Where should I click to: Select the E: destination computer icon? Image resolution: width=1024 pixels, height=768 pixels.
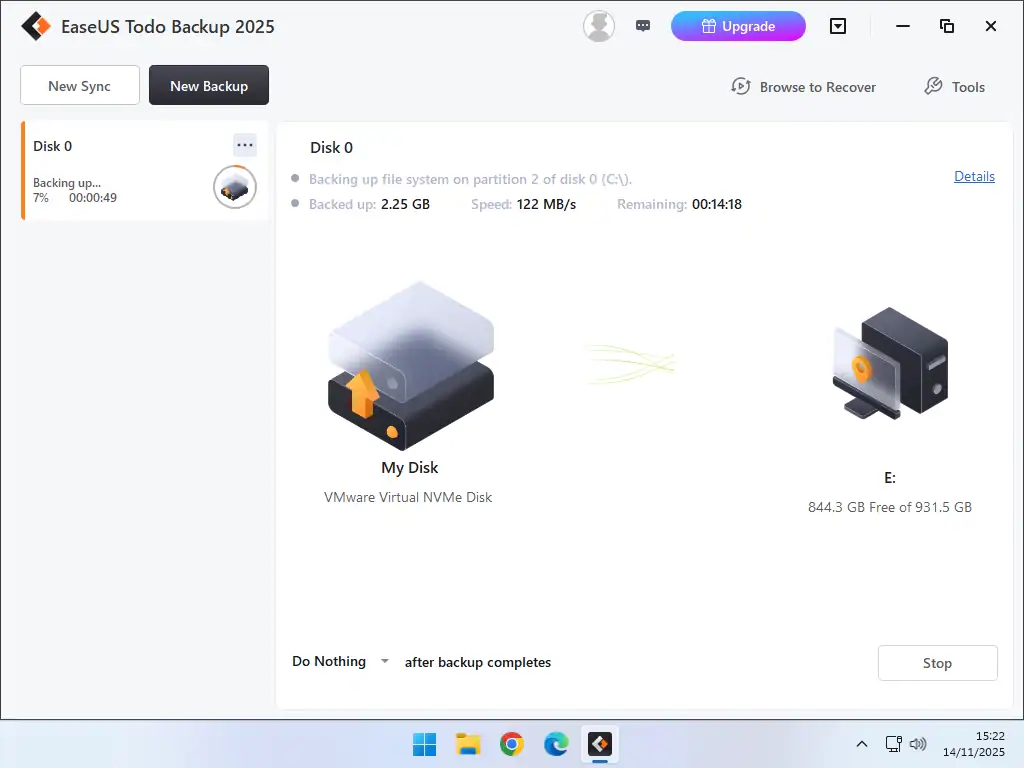tap(889, 364)
